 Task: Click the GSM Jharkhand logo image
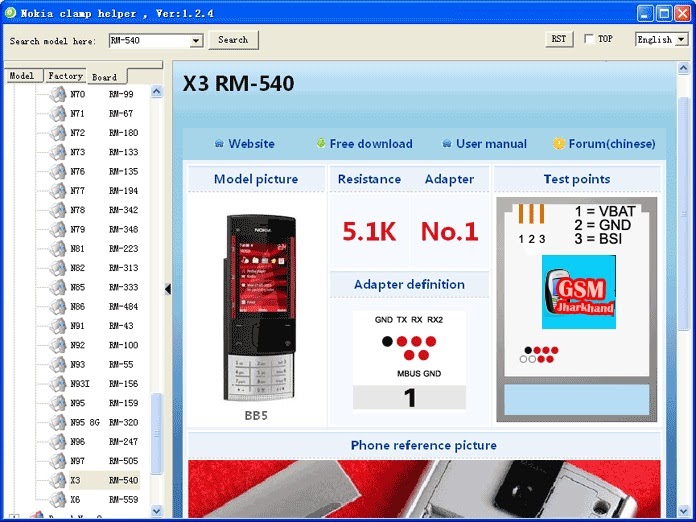579,292
